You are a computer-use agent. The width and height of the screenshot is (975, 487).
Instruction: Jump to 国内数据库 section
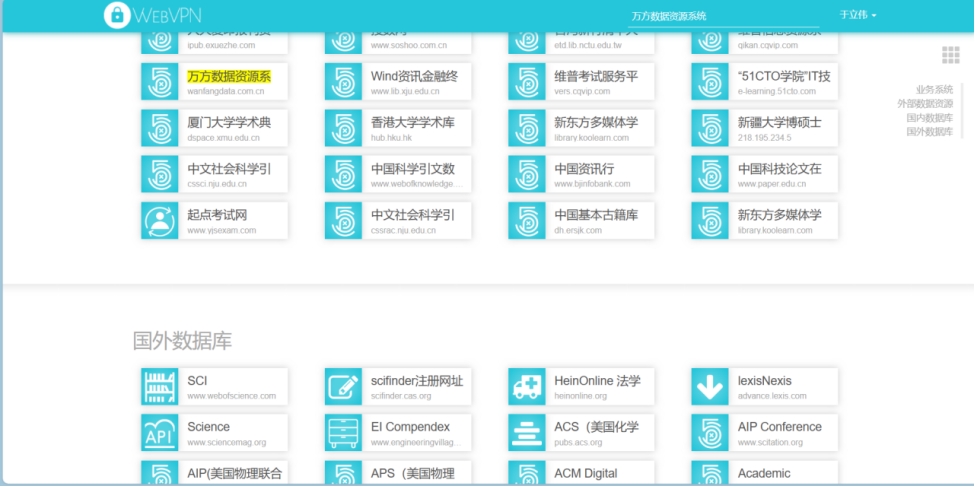pos(930,118)
